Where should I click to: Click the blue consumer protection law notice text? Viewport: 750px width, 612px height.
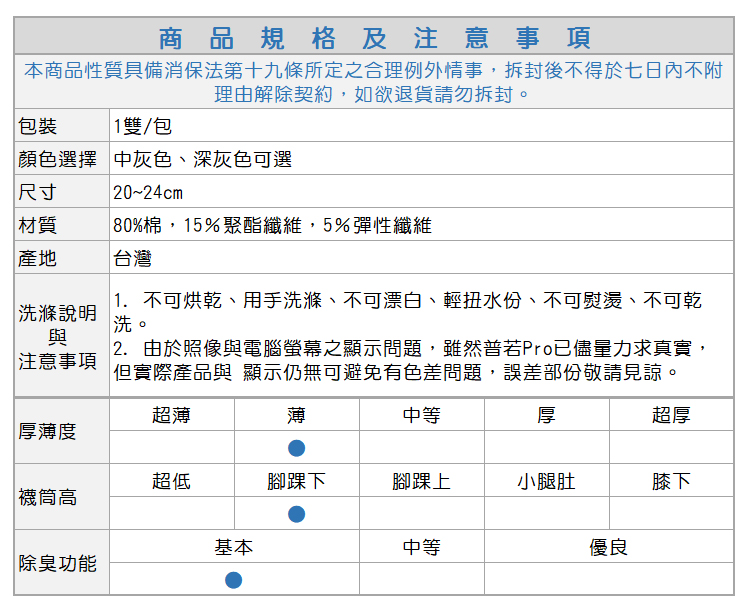[374, 82]
